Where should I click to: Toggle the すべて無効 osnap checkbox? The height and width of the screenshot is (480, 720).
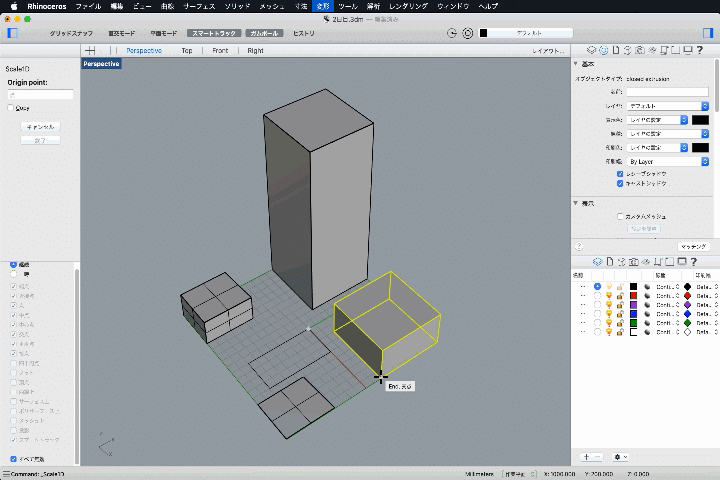tap(13, 459)
